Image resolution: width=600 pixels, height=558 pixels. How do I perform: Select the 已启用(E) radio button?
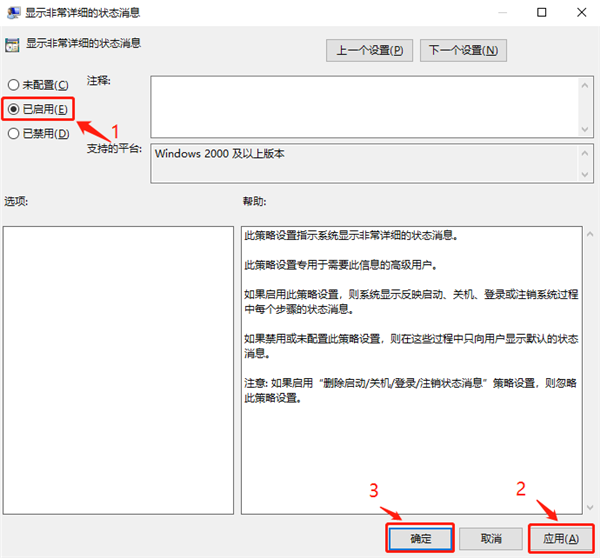click(x=38, y=109)
